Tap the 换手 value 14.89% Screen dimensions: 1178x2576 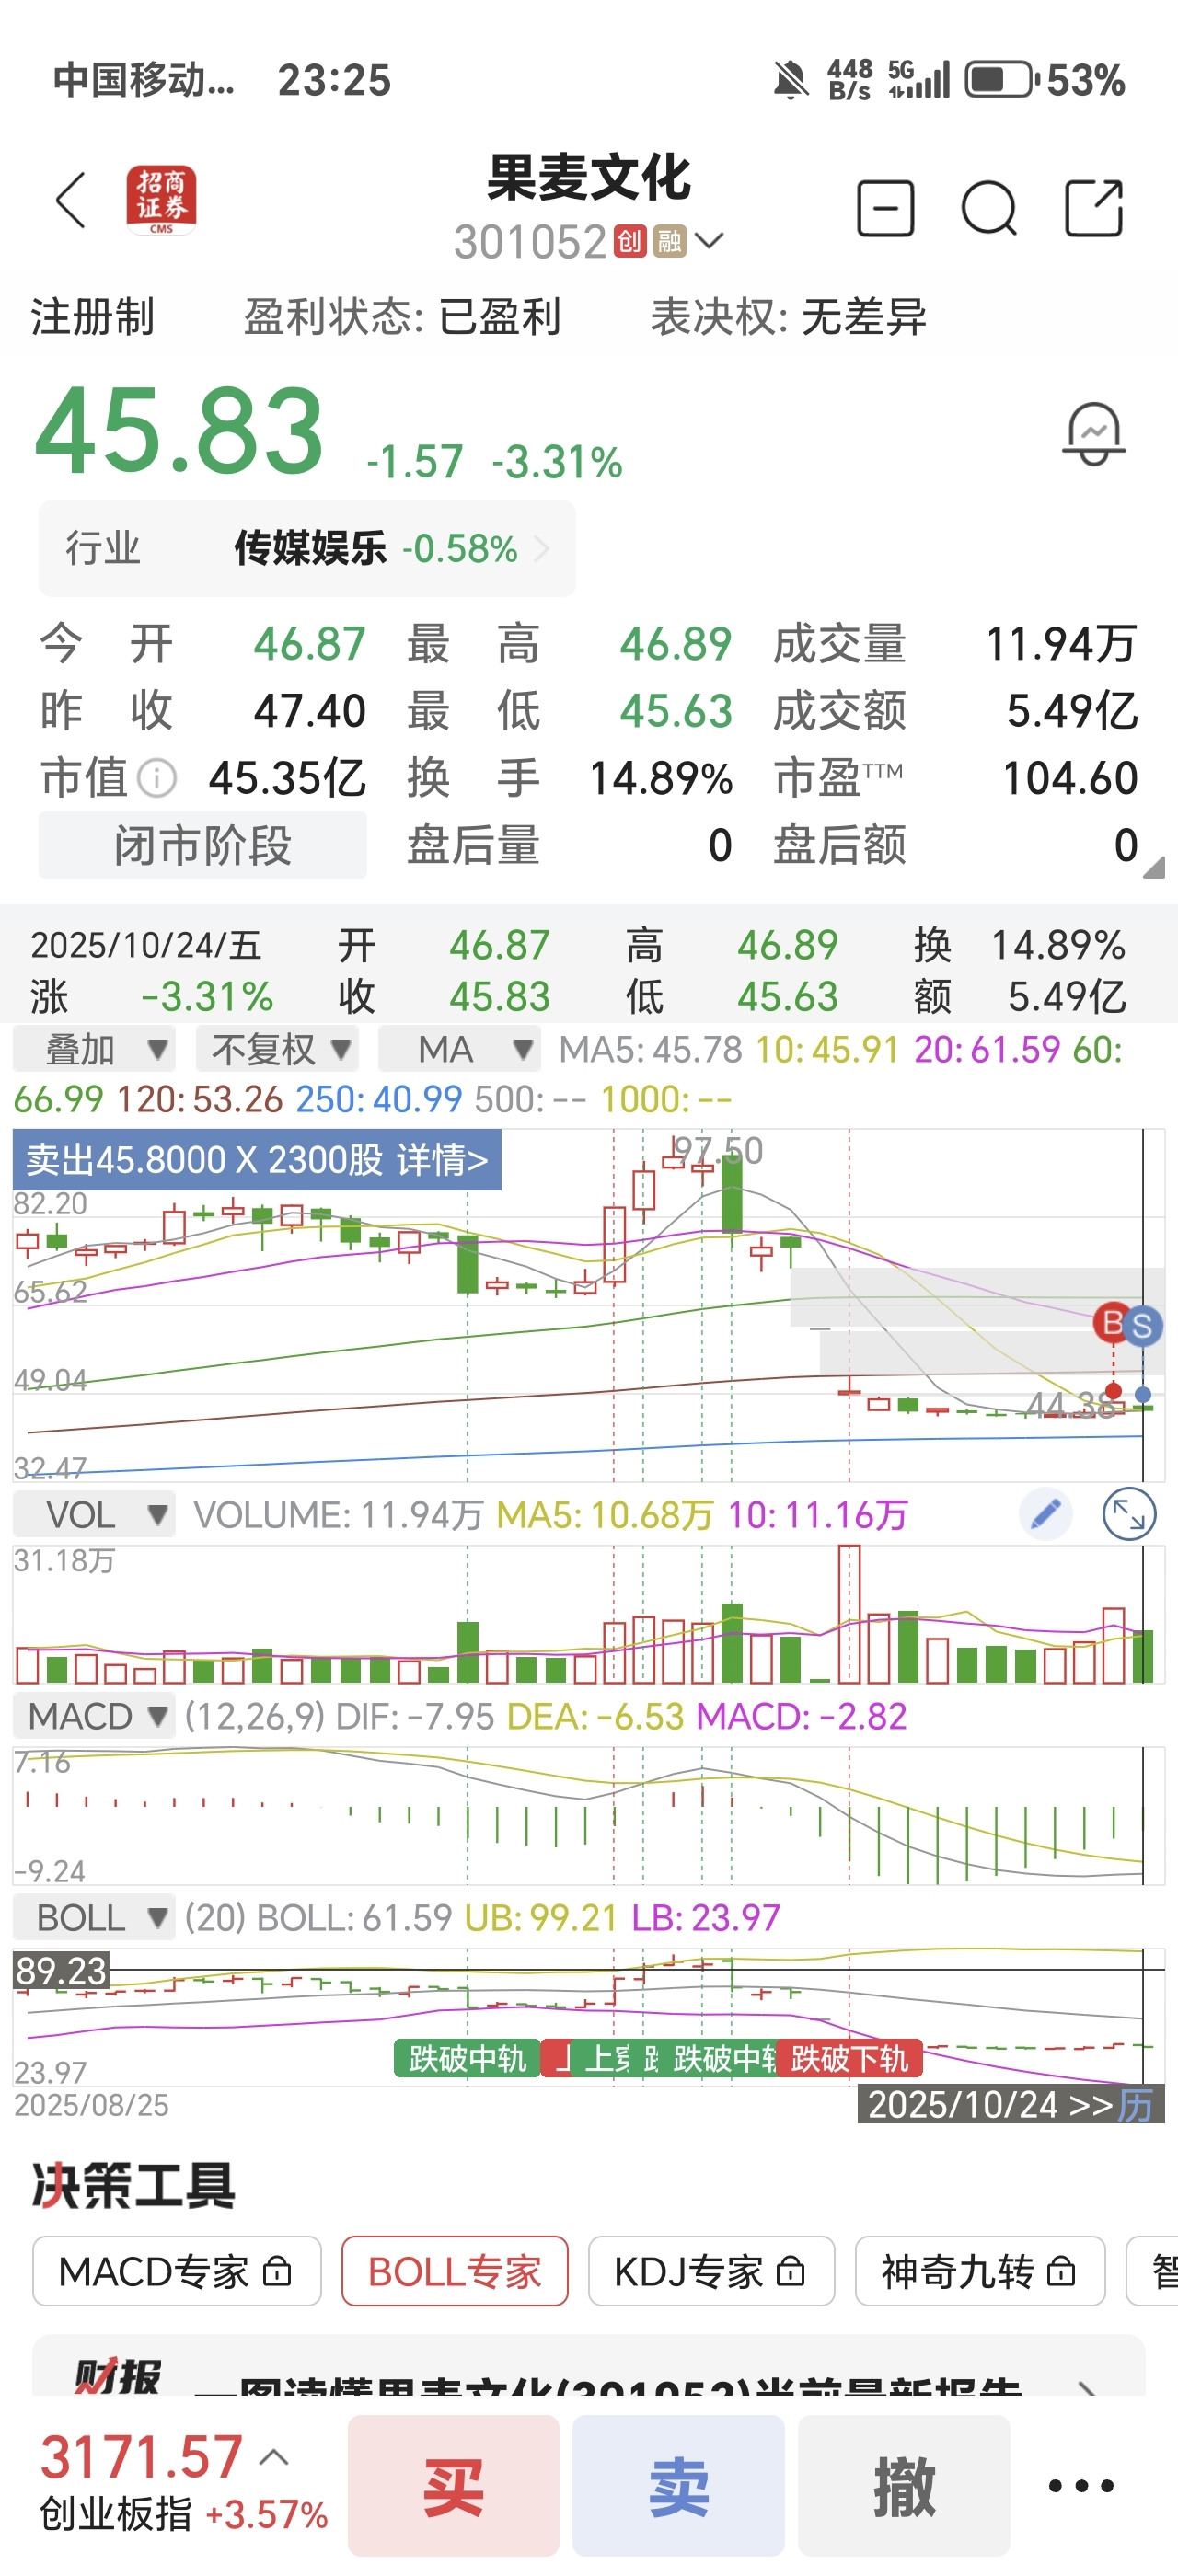pos(661,777)
